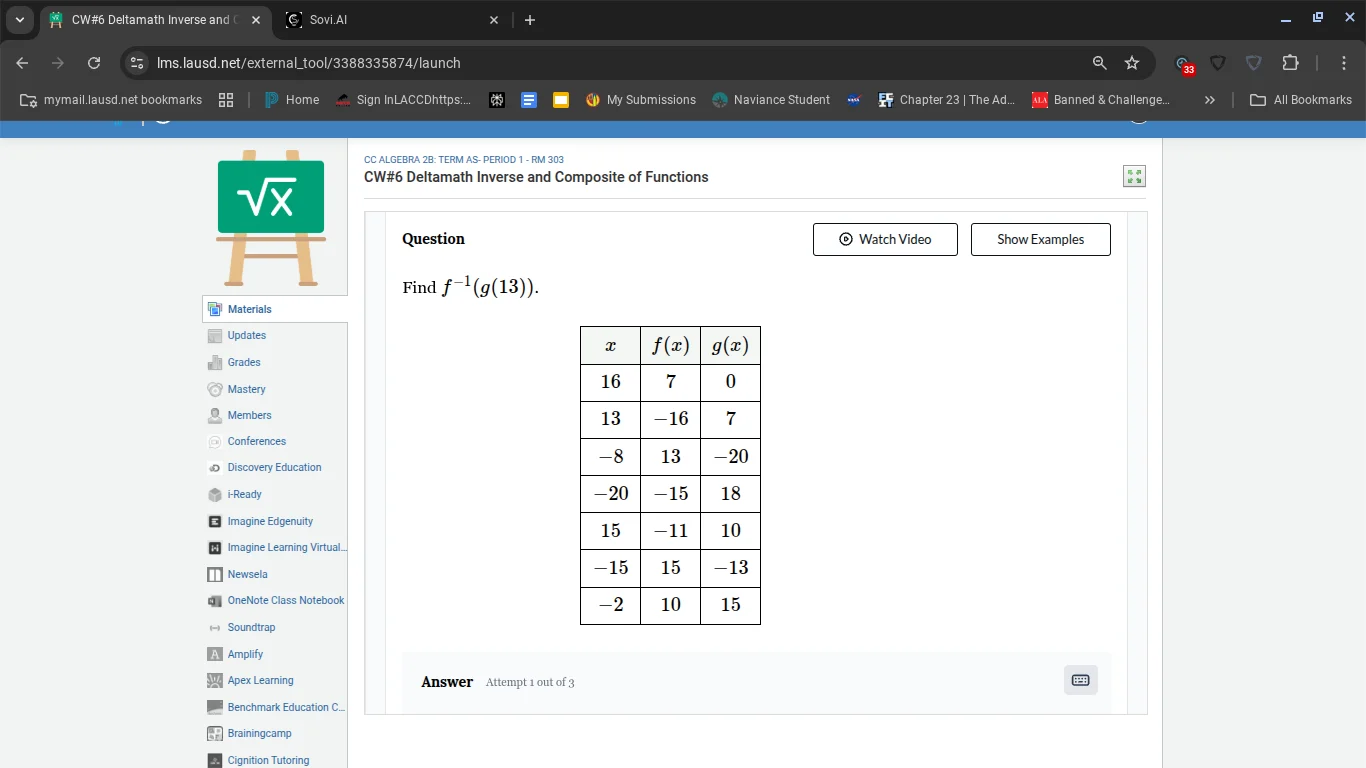Click the fullscreen expand icon for the assignment
The image size is (1366, 768).
click(x=1134, y=175)
